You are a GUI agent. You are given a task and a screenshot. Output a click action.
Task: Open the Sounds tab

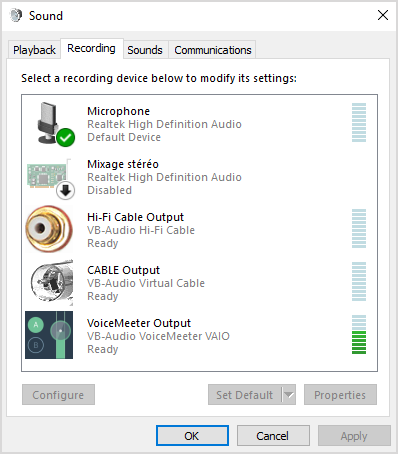click(x=145, y=50)
